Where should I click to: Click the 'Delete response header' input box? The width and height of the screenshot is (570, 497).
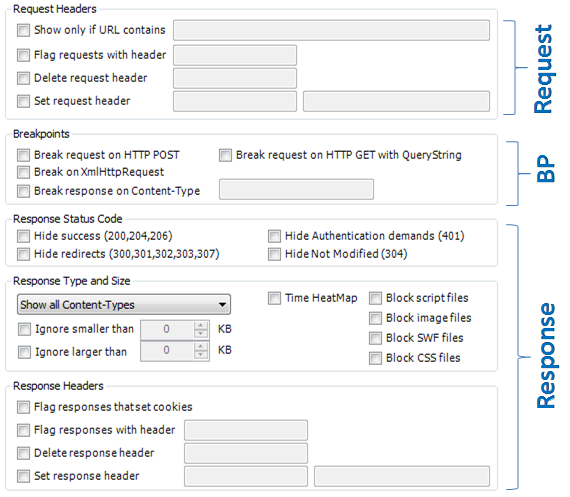tap(246, 453)
